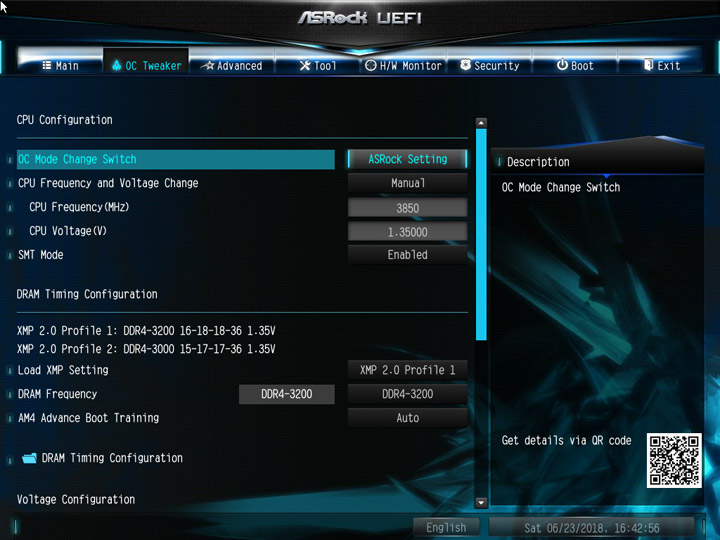Open Load XMP Setting profile dropdown
This screenshot has width=720, height=540.
point(407,370)
